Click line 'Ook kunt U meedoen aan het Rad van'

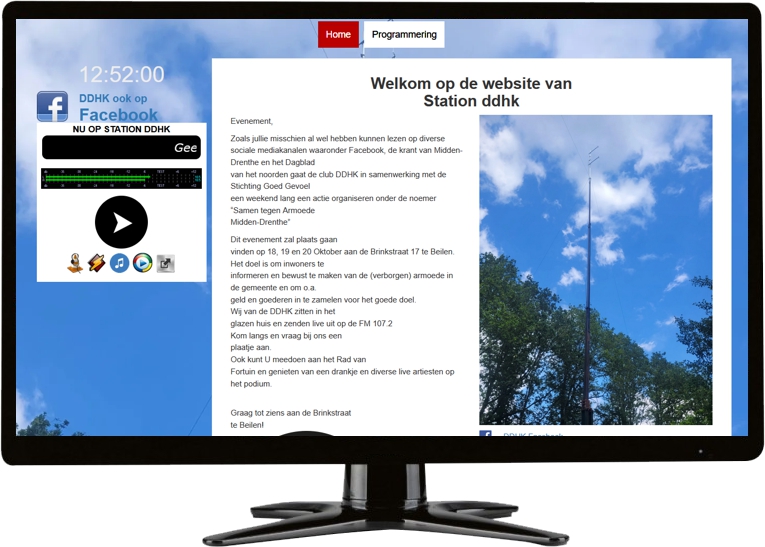298,360
